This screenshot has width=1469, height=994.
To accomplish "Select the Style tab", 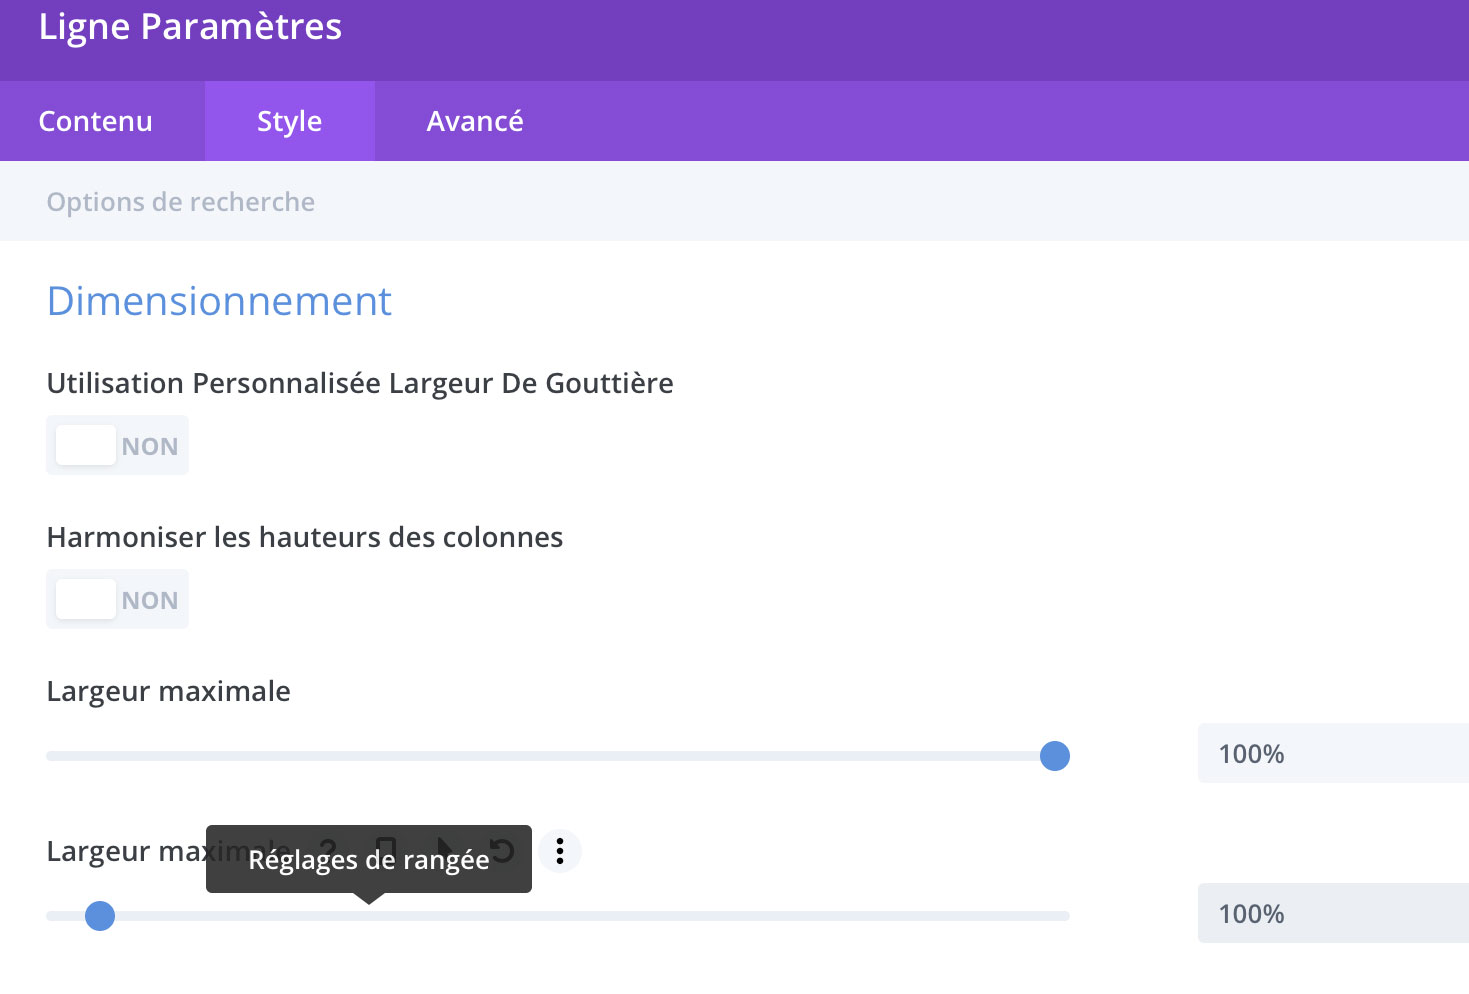I will pos(289,121).
